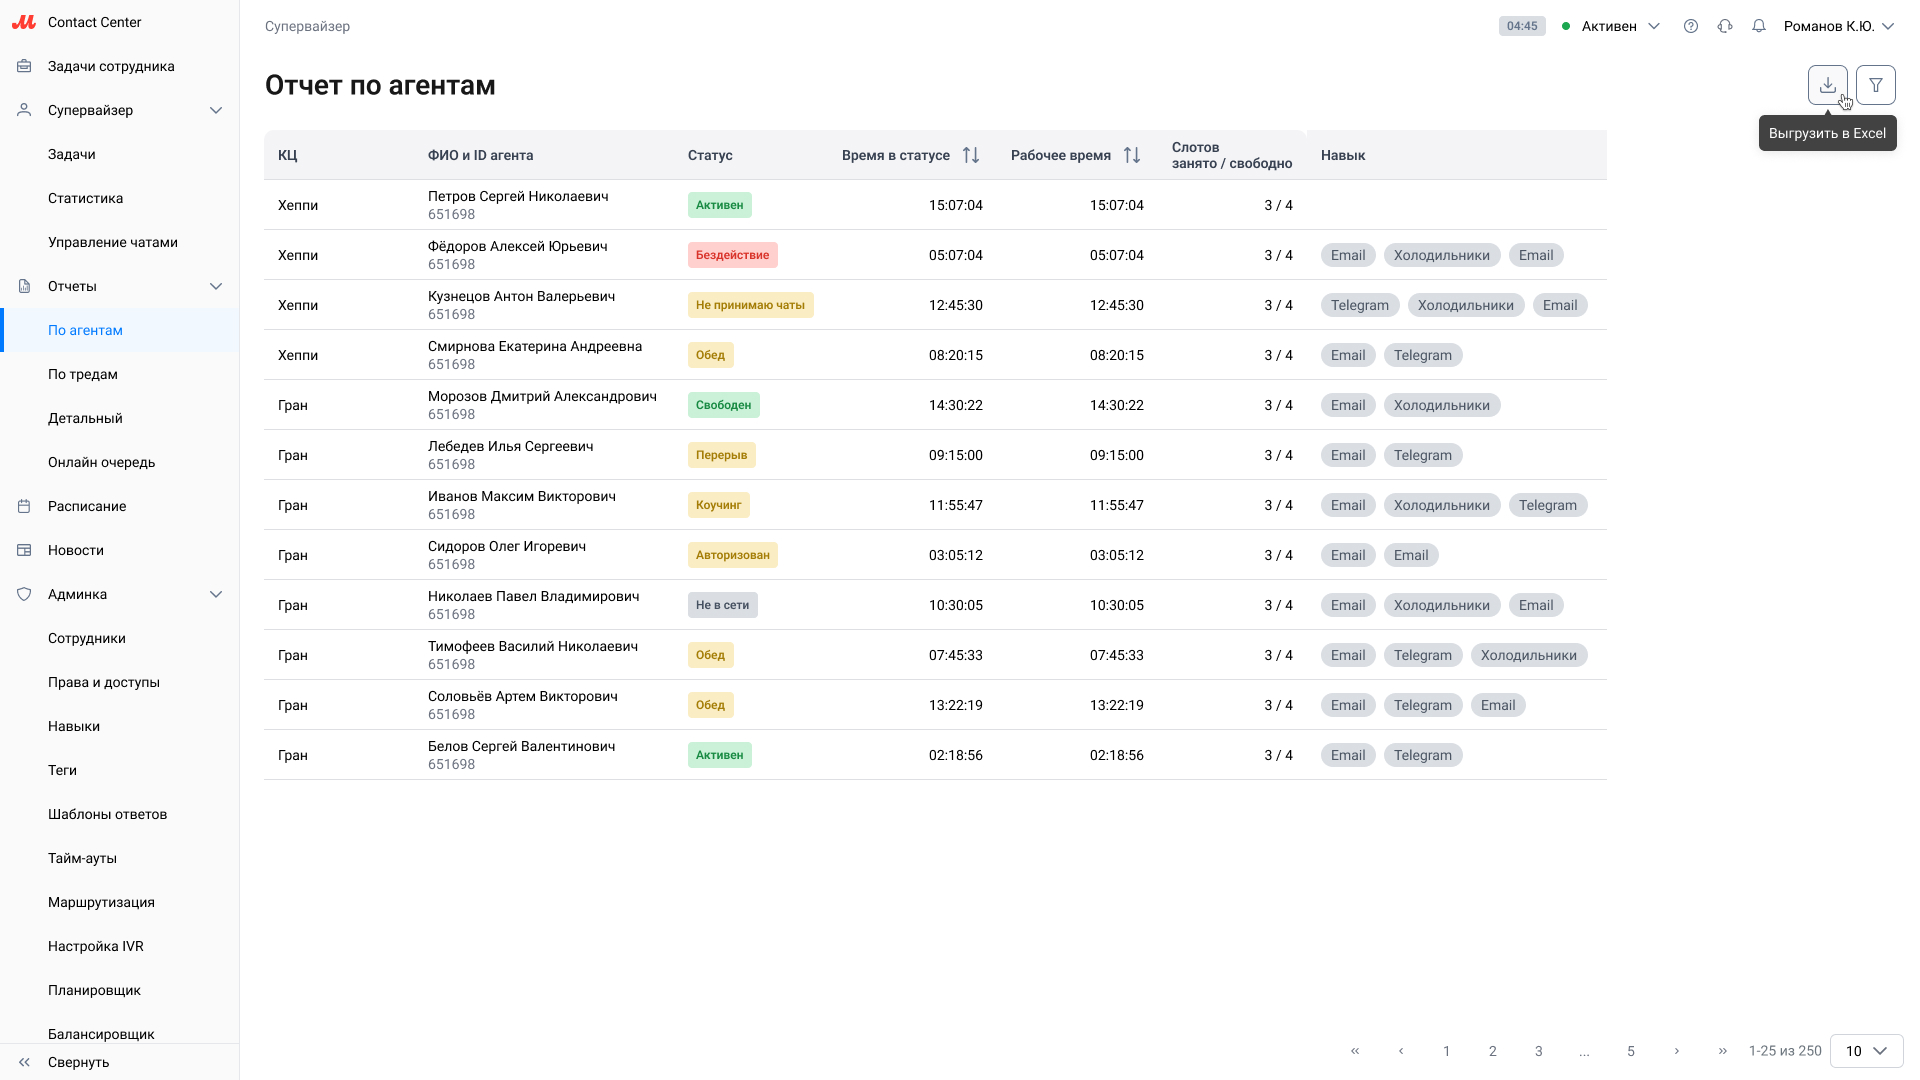Select Онлайн очередь in the sidebar
Image resolution: width=1920 pixels, height=1080 pixels.
[x=101, y=462]
